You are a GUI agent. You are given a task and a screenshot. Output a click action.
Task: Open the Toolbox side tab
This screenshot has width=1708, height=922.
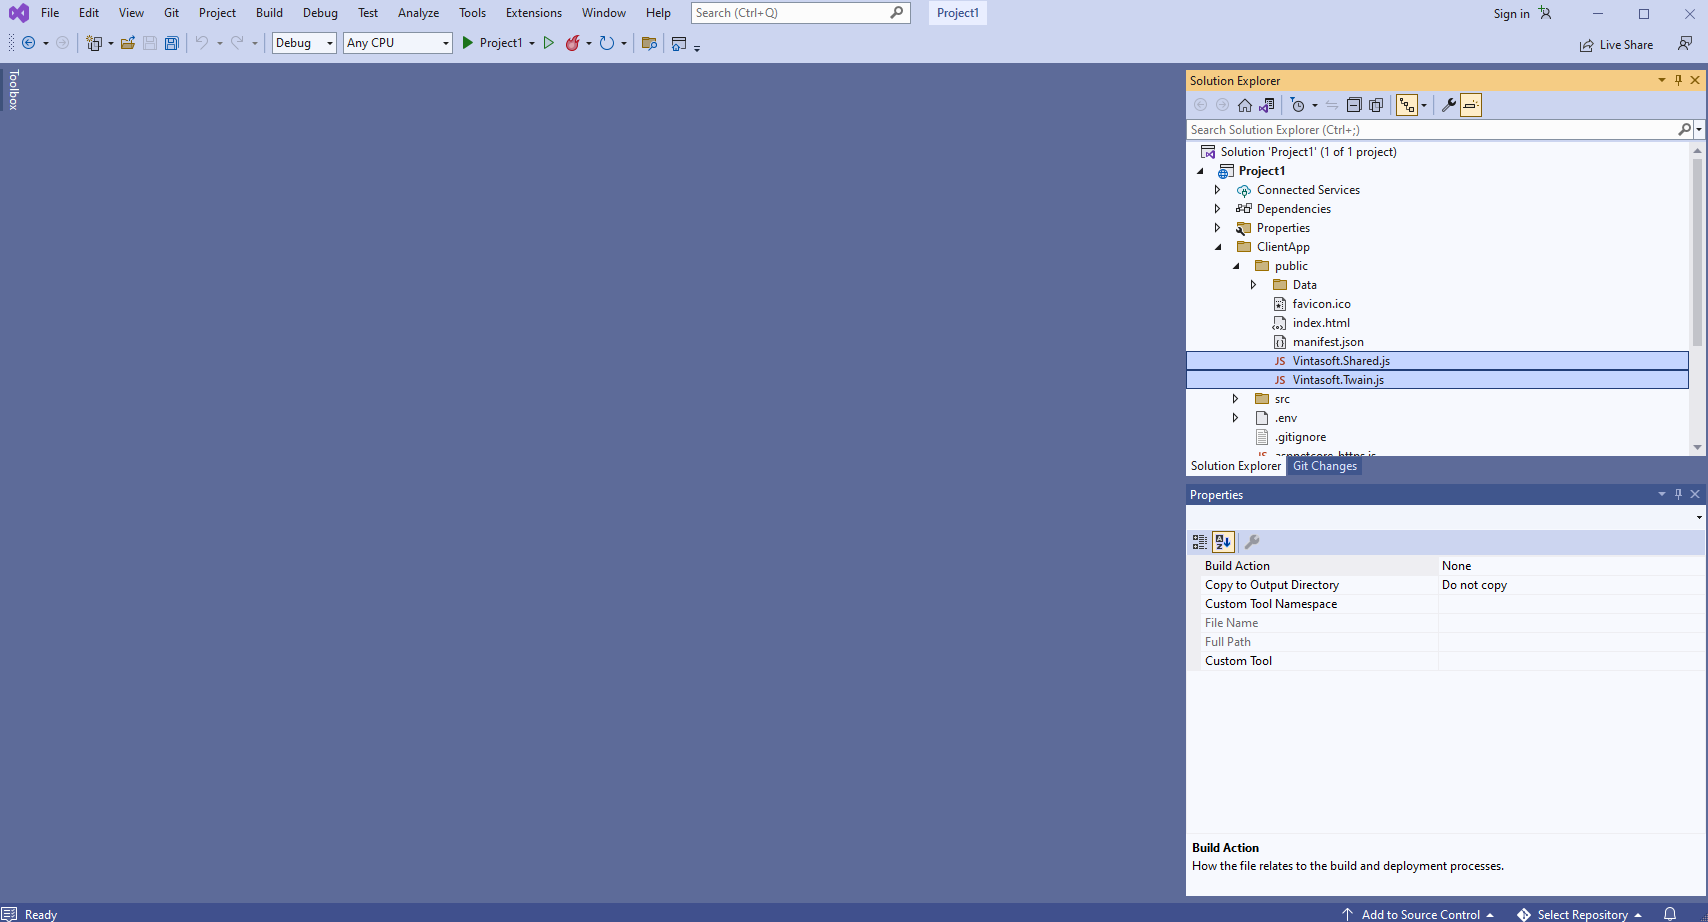(13, 90)
